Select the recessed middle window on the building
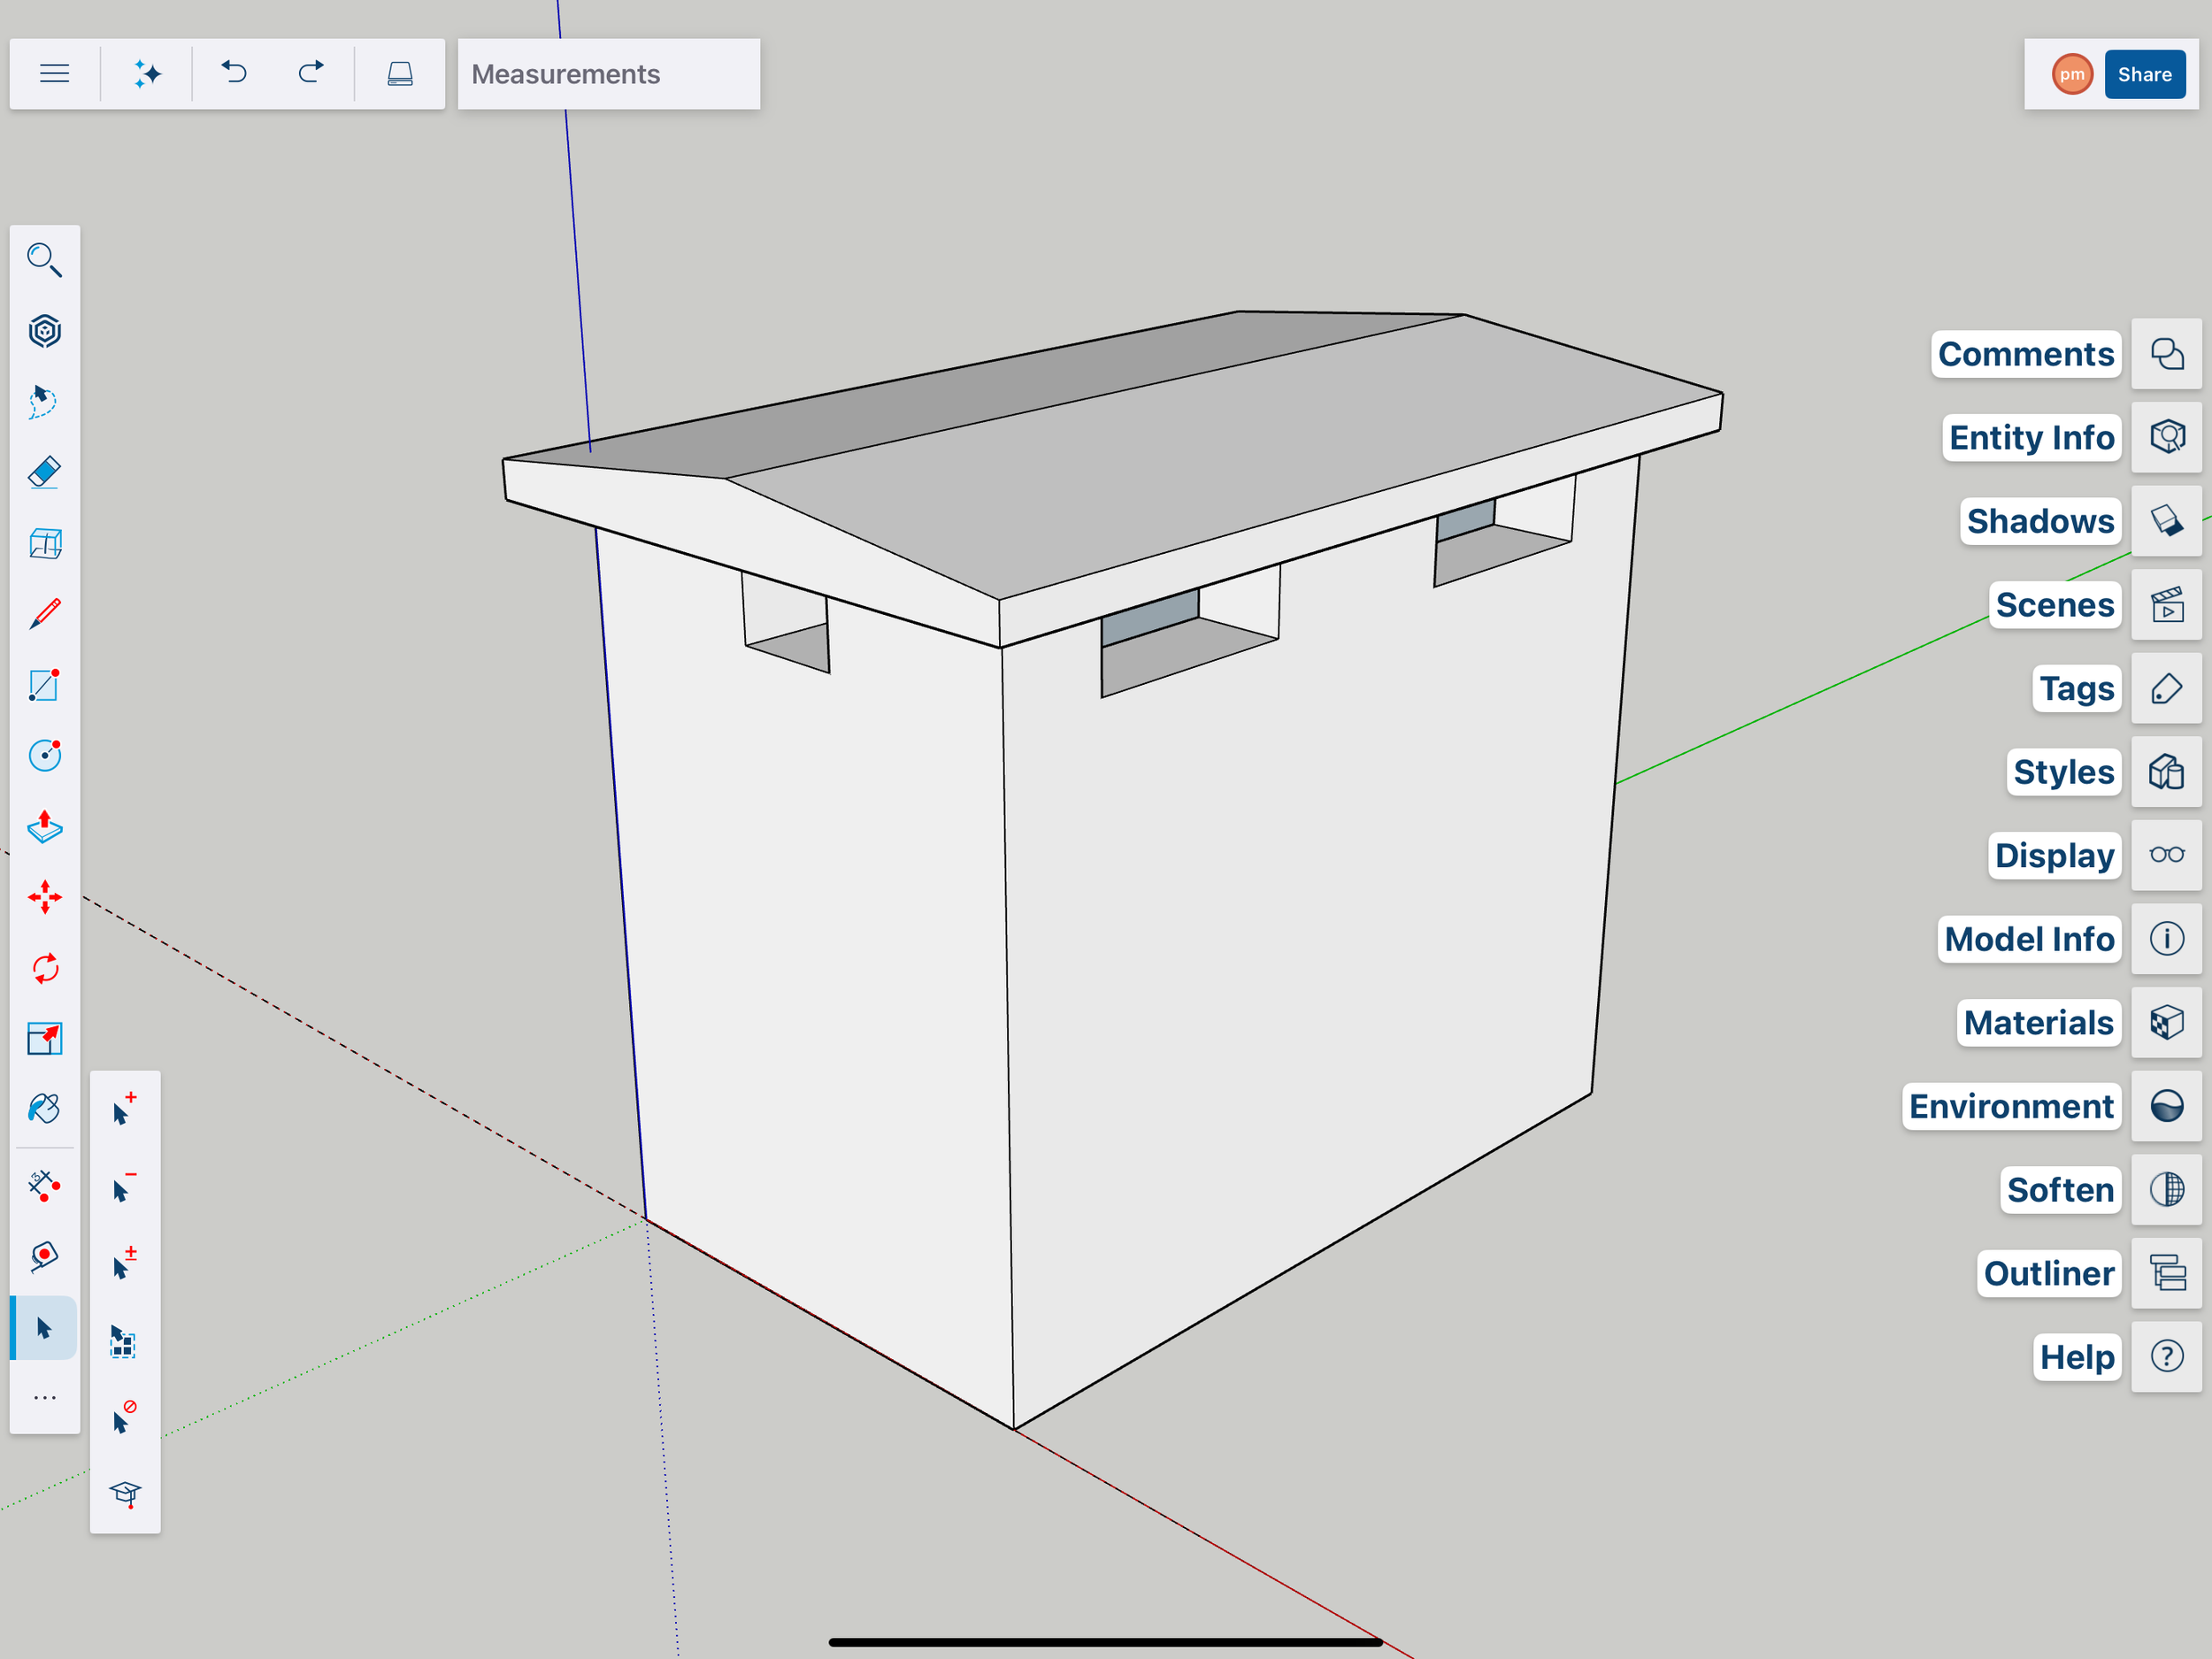Image resolution: width=2212 pixels, height=1659 pixels. [x=1190, y=632]
